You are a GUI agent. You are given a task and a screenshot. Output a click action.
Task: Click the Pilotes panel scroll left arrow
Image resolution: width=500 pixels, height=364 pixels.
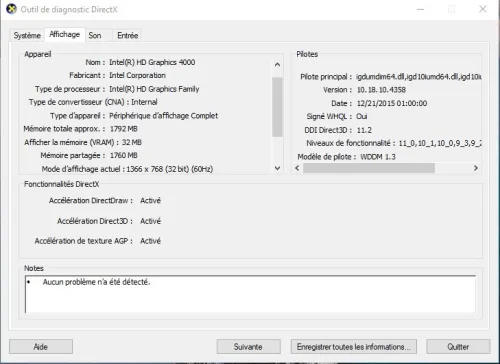297,168
